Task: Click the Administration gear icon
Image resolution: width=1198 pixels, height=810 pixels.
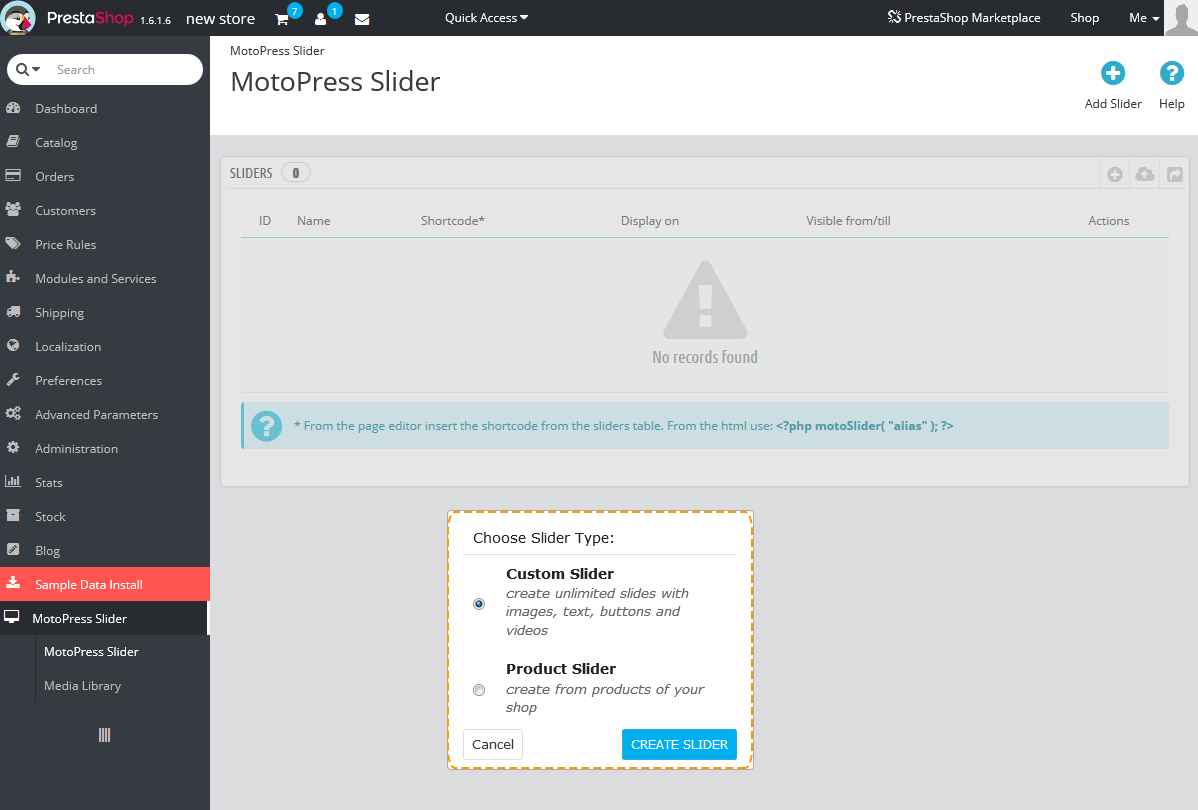Action: [13, 448]
